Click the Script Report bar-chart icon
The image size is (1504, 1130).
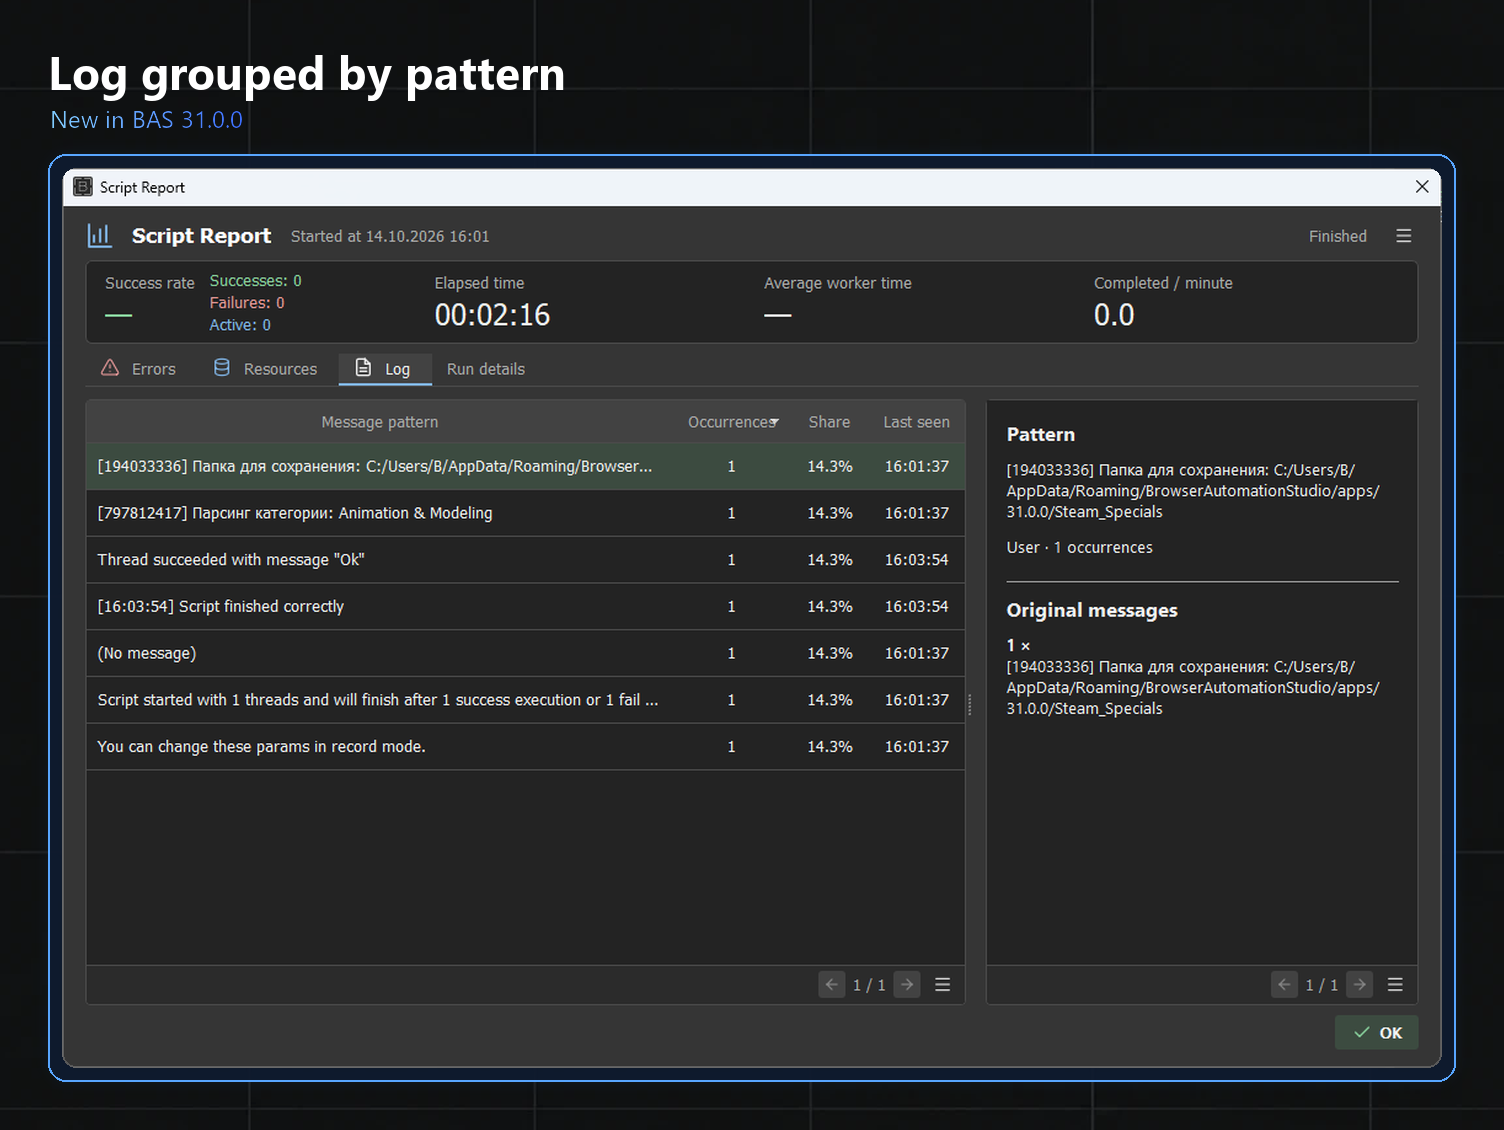click(x=99, y=235)
